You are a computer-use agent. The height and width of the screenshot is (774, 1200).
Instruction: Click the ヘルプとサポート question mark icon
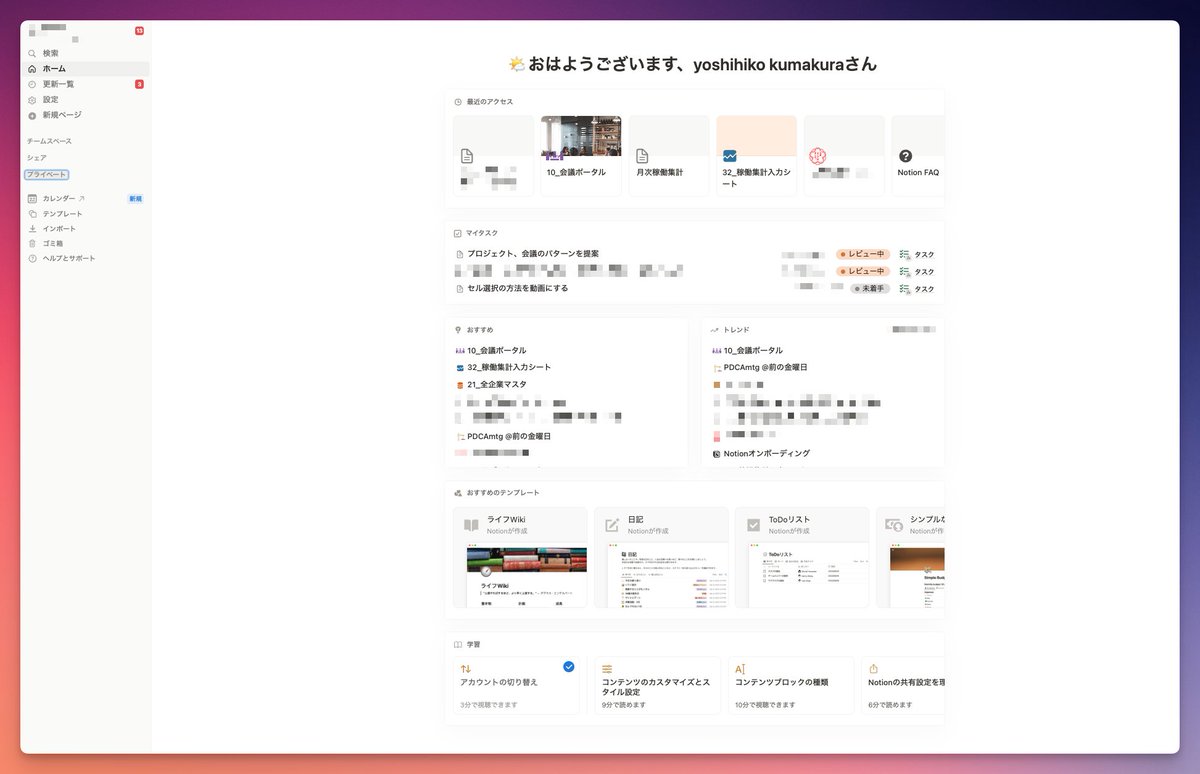32,258
